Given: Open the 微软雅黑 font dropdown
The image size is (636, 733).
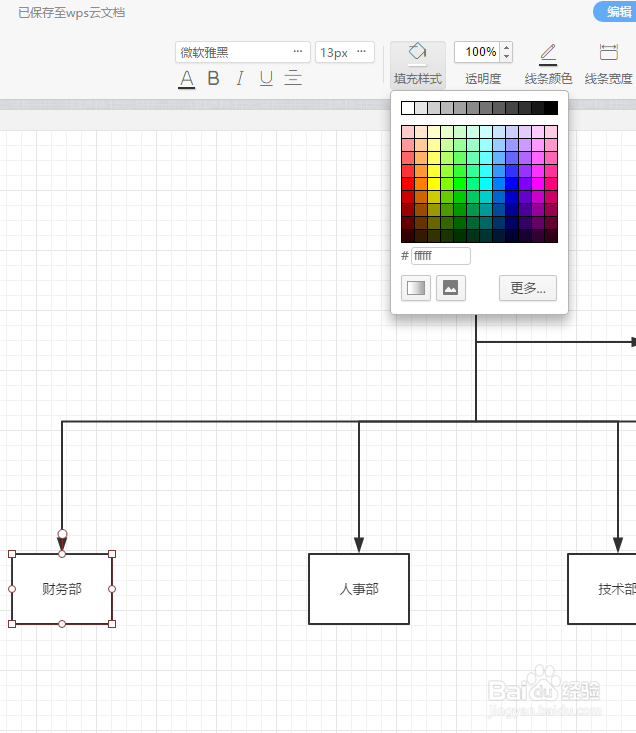Looking at the screenshot, I should 243,52.
